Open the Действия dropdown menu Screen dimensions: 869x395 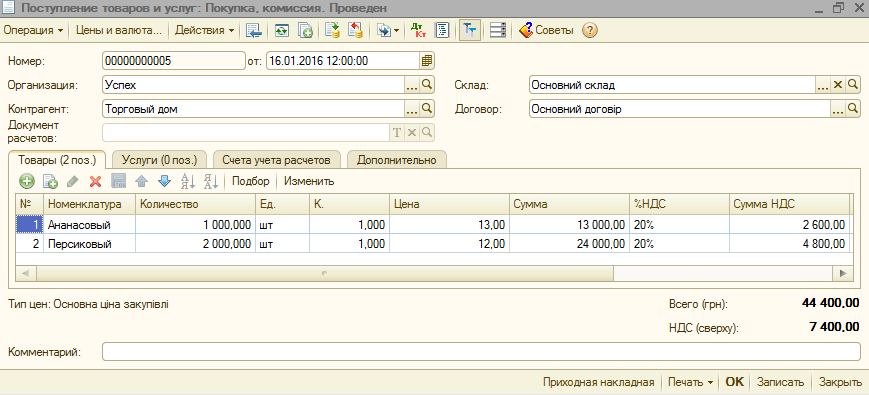204,30
